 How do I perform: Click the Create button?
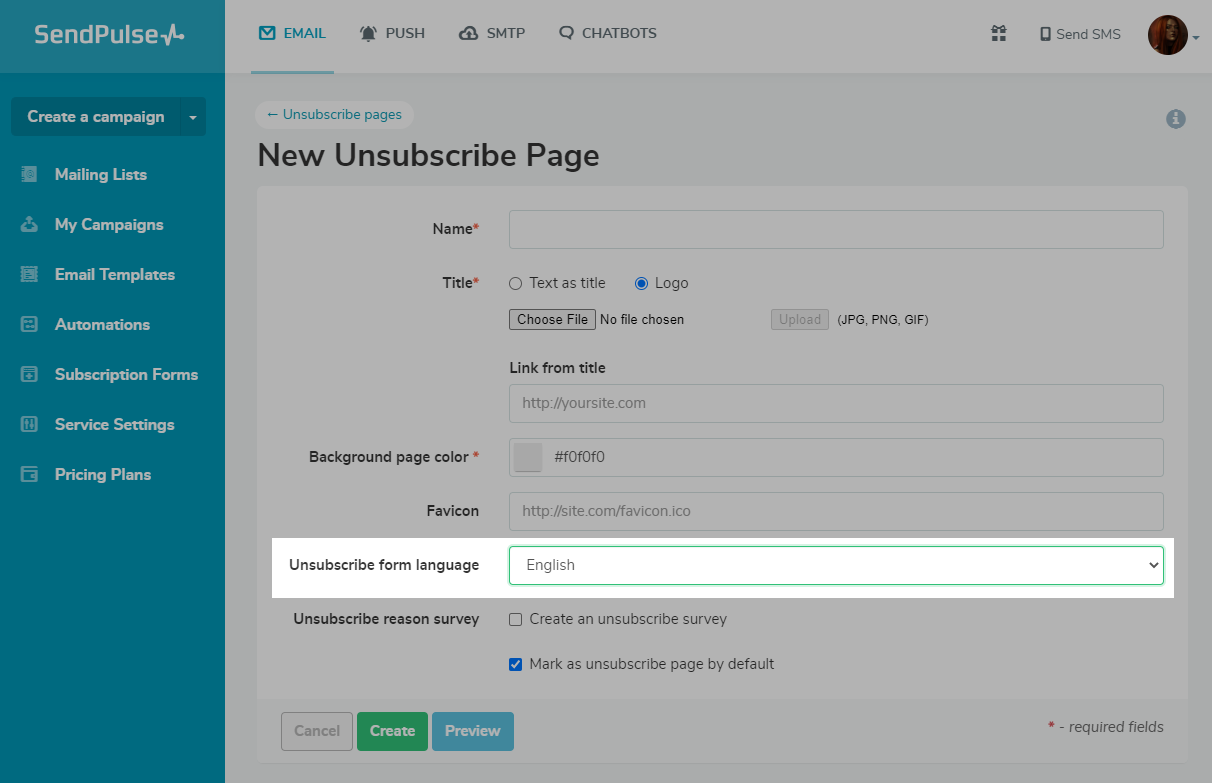pos(392,731)
